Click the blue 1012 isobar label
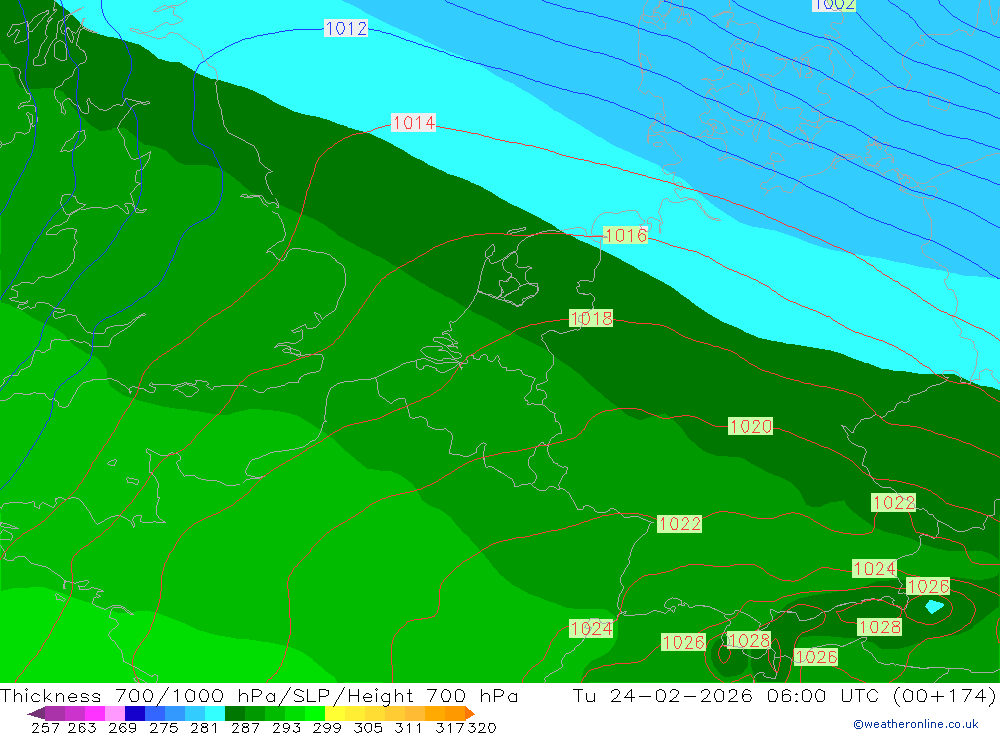This screenshot has width=1000, height=733. tap(346, 29)
